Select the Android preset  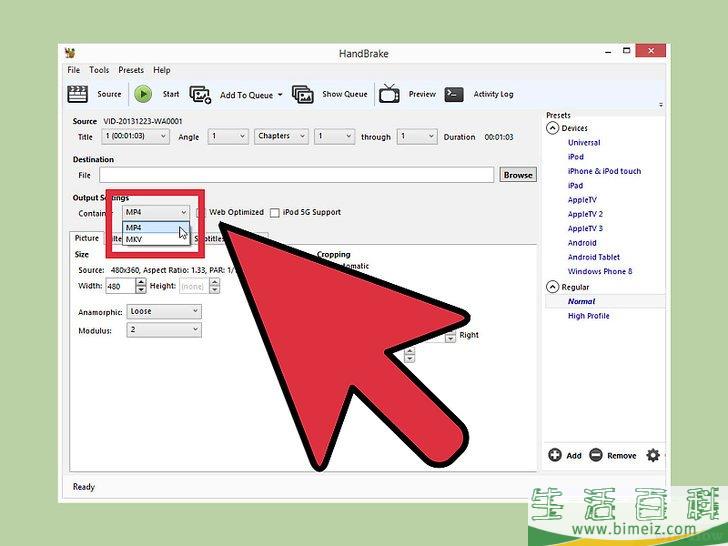582,243
